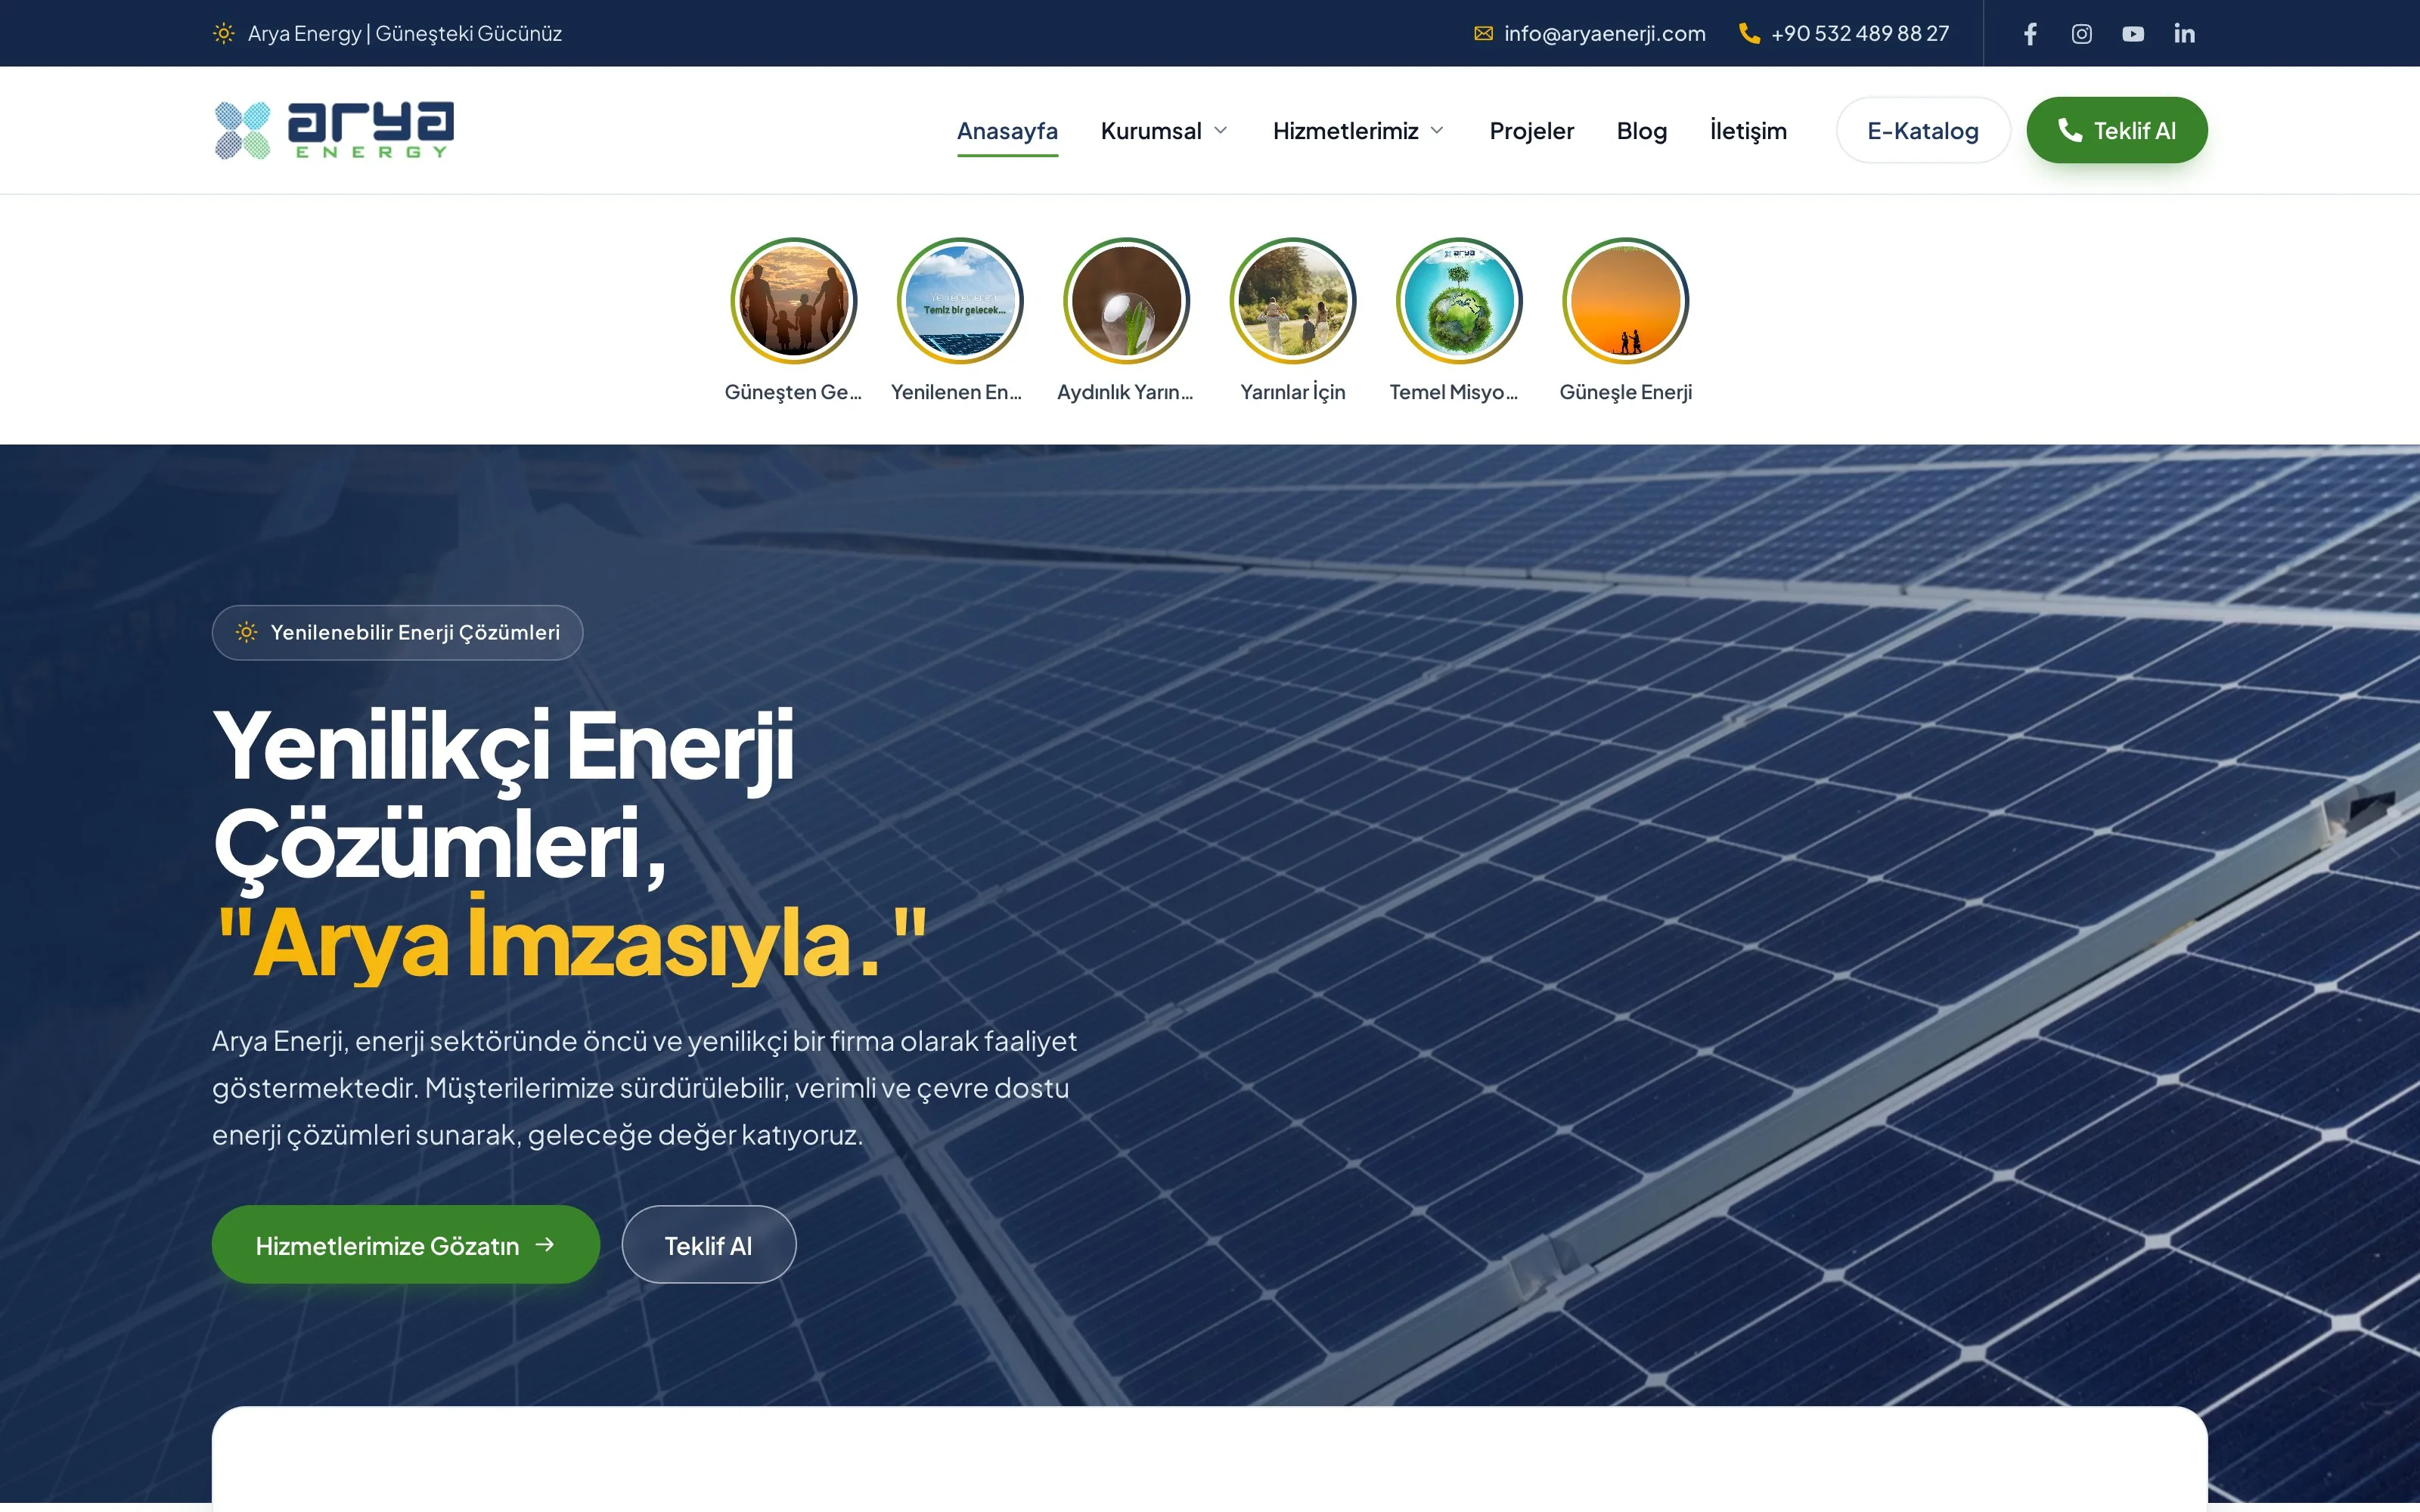
Task: Open the YouTube social icon
Action: [2133, 34]
